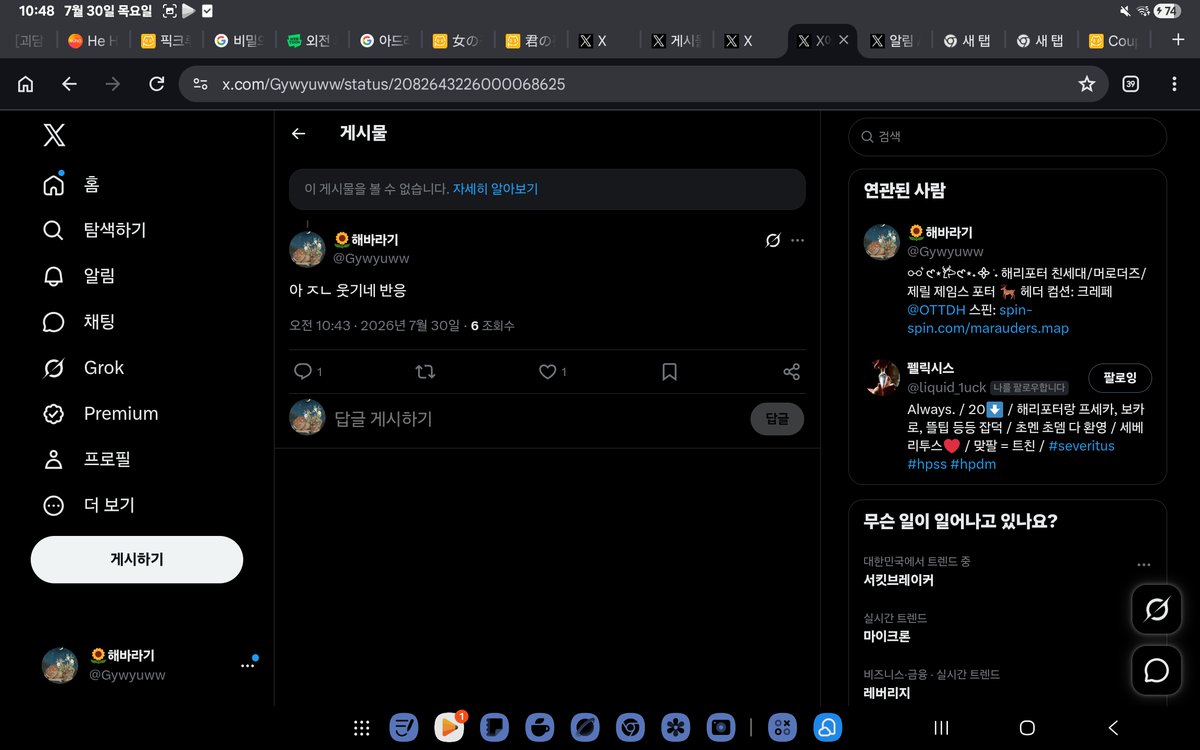
Task: Switch to the 게시 tab
Action: click(x=678, y=41)
